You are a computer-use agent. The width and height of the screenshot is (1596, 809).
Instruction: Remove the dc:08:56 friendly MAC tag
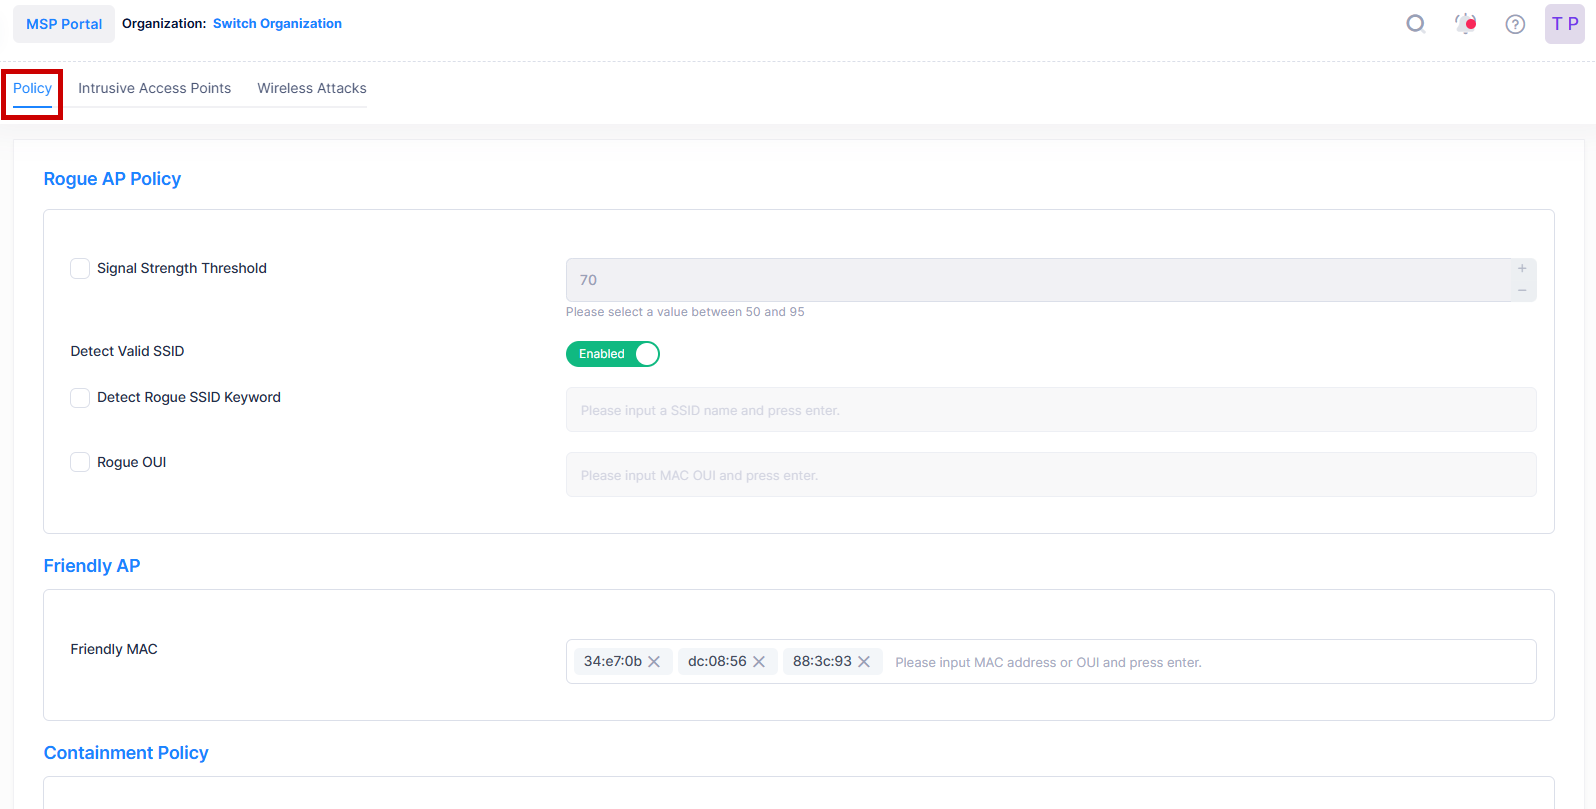pyautogui.click(x=759, y=662)
